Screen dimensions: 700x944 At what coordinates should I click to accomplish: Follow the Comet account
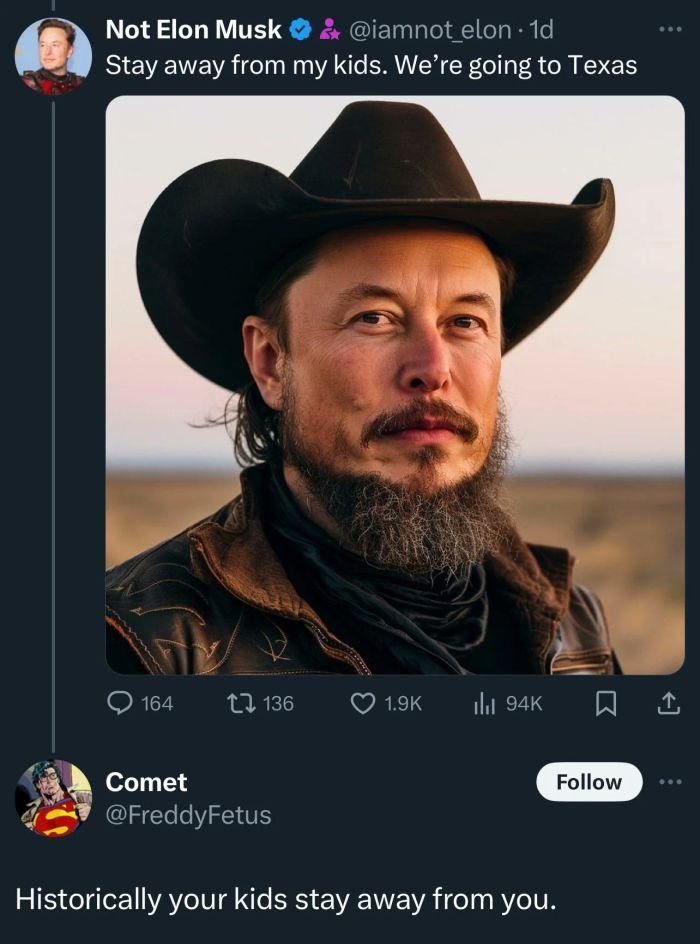click(x=589, y=782)
